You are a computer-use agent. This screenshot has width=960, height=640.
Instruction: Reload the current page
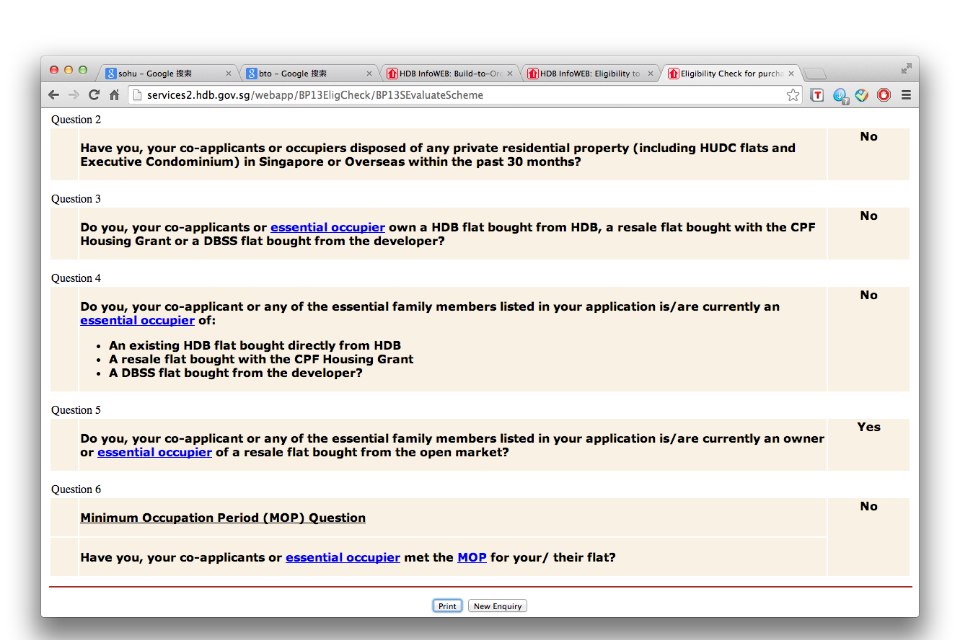click(x=94, y=95)
